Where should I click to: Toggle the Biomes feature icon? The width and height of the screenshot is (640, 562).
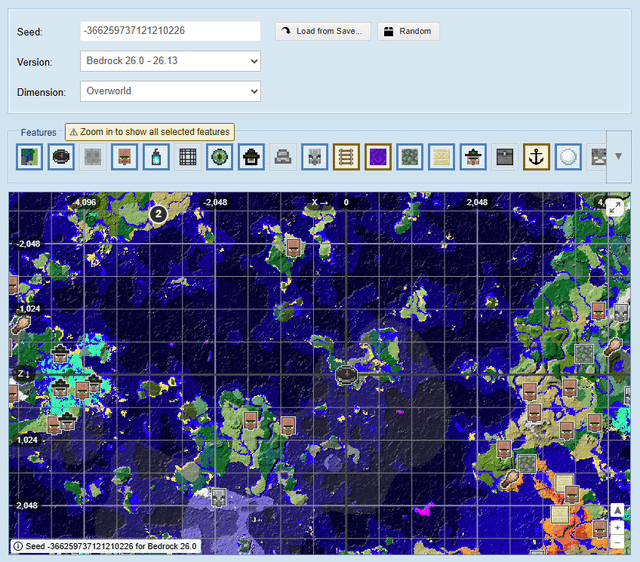click(29, 157)
